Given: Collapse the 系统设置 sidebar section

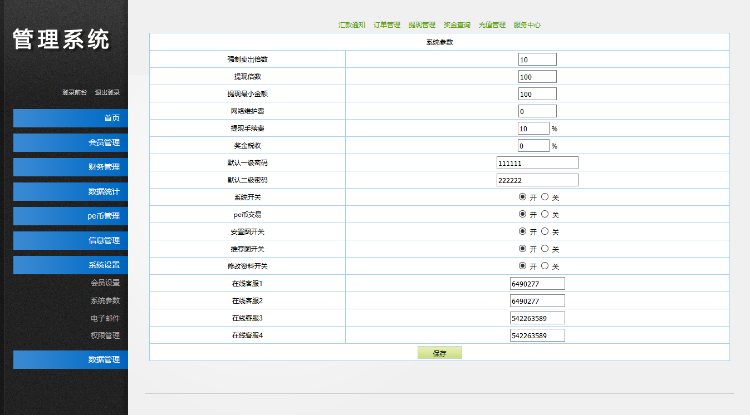Looking at the screenshot, I should [70, 265].
